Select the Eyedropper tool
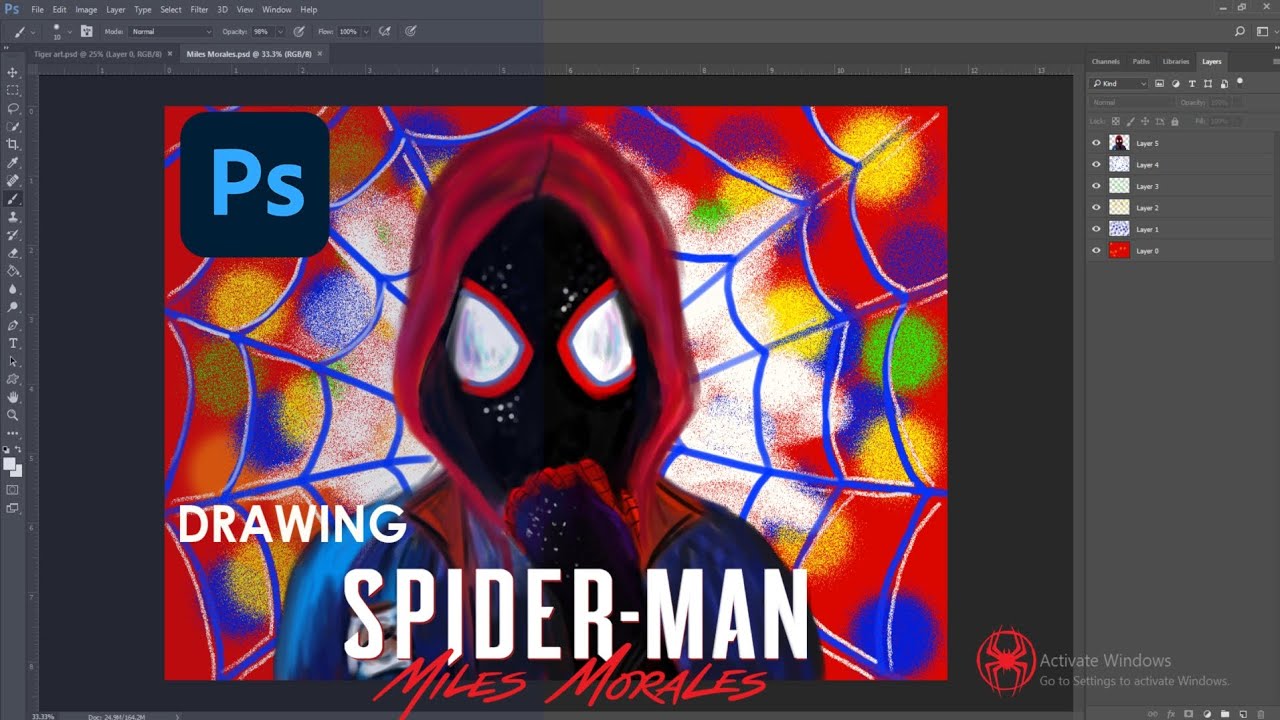 pyautogui.click(x=13, y=162)
